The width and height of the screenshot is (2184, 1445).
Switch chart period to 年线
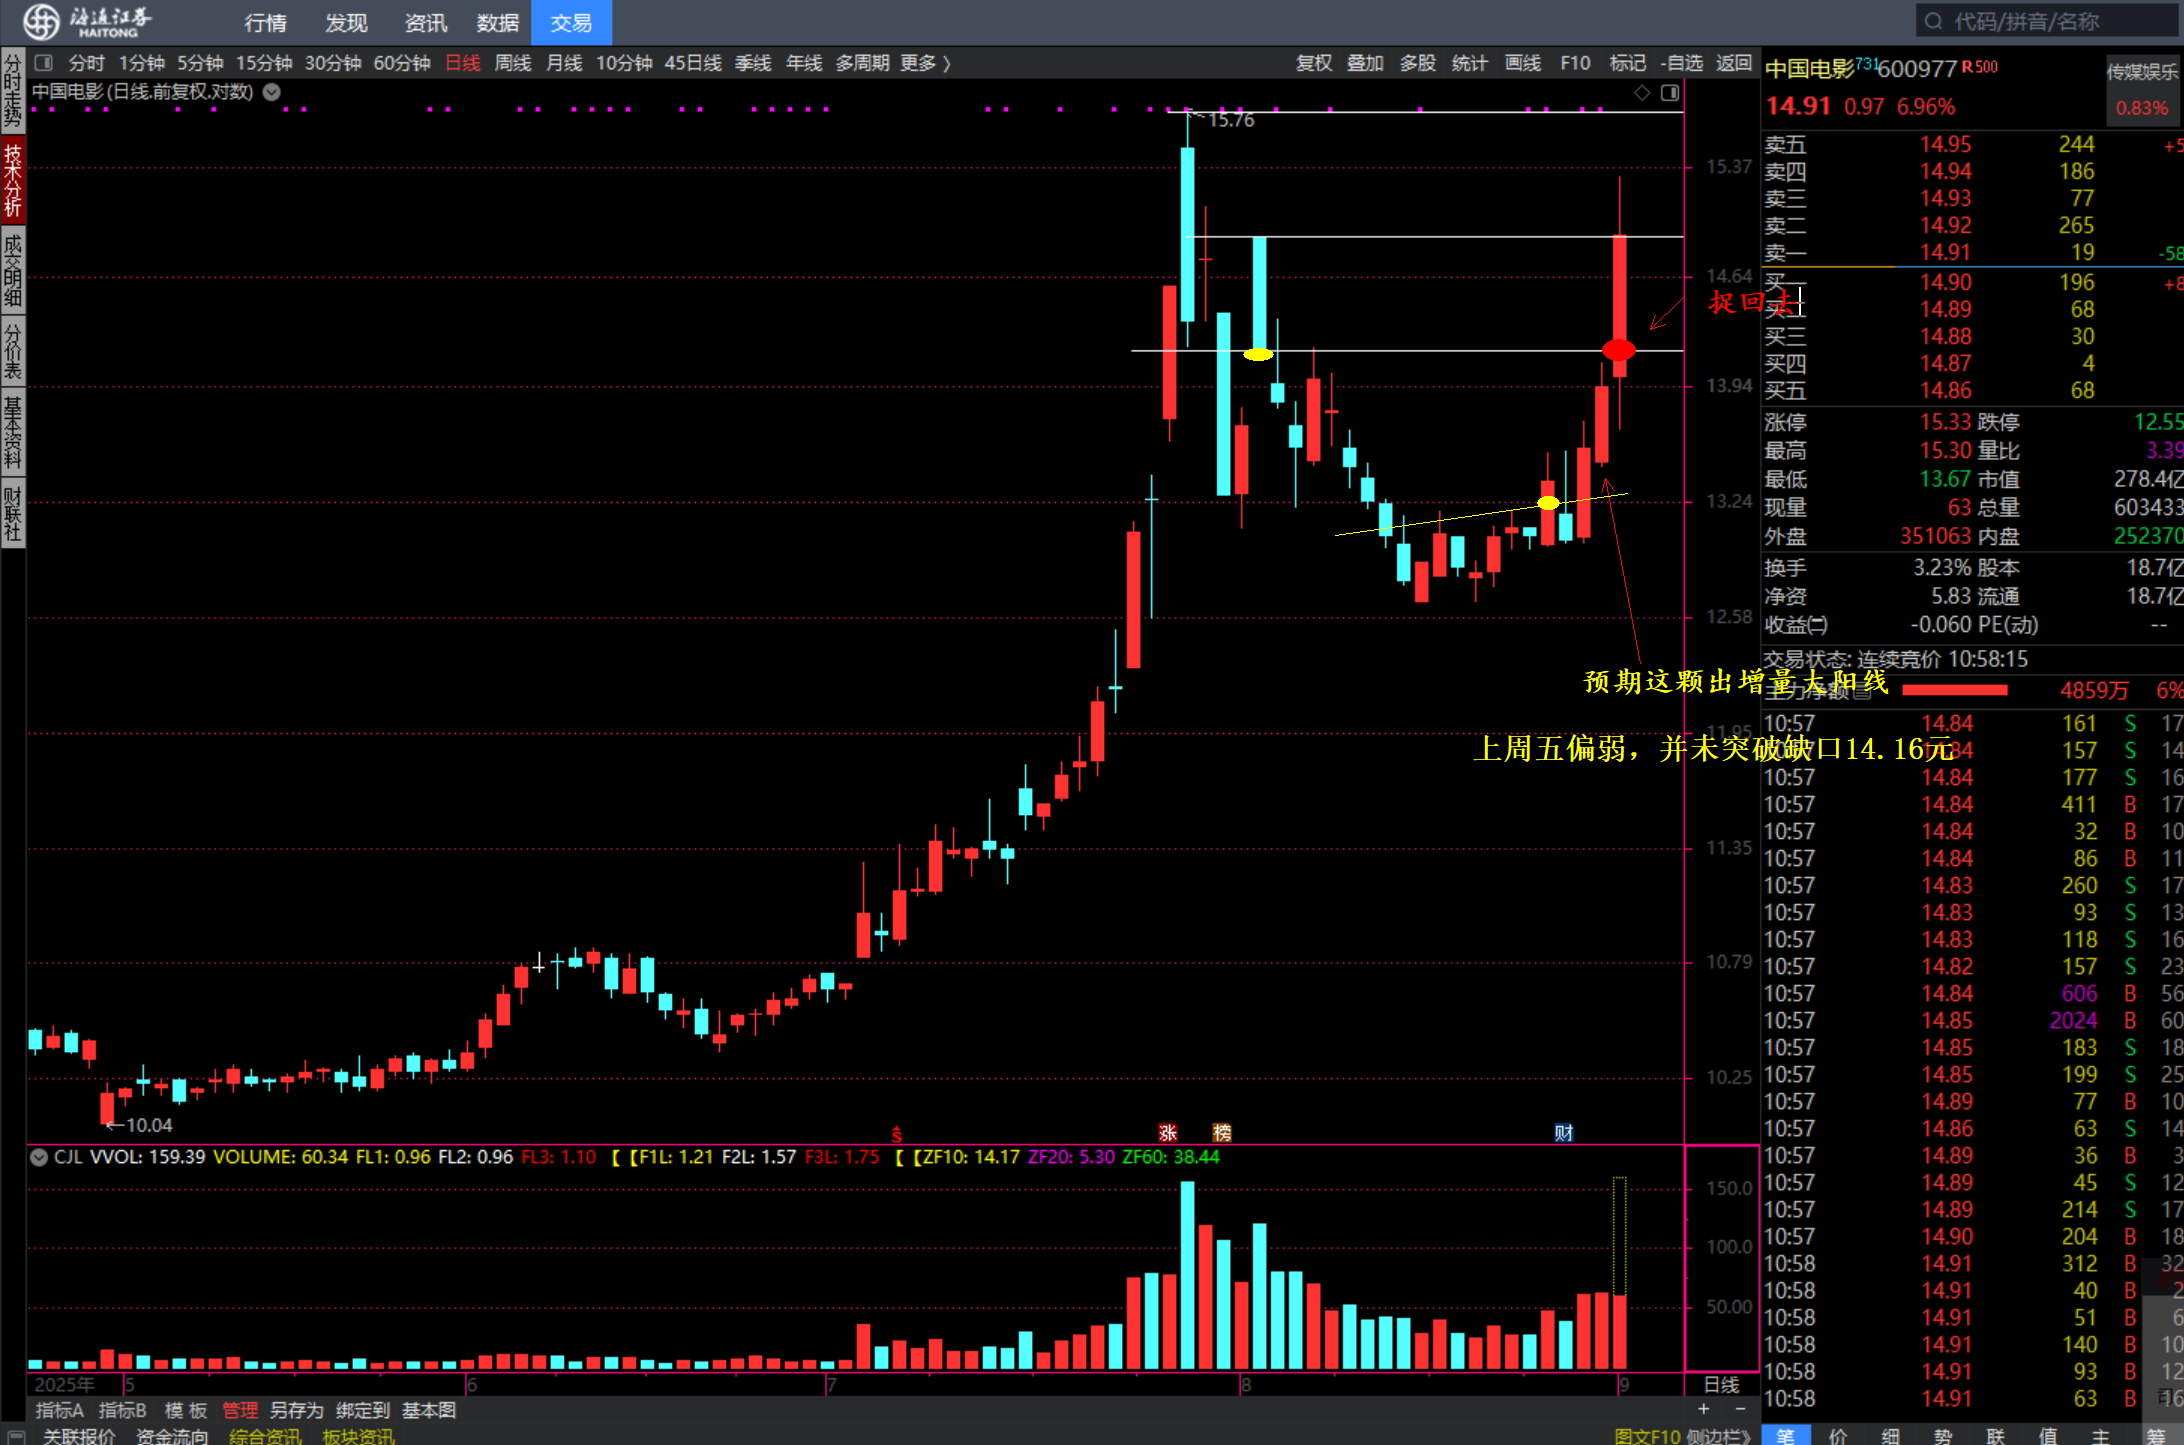coord(804,63)
